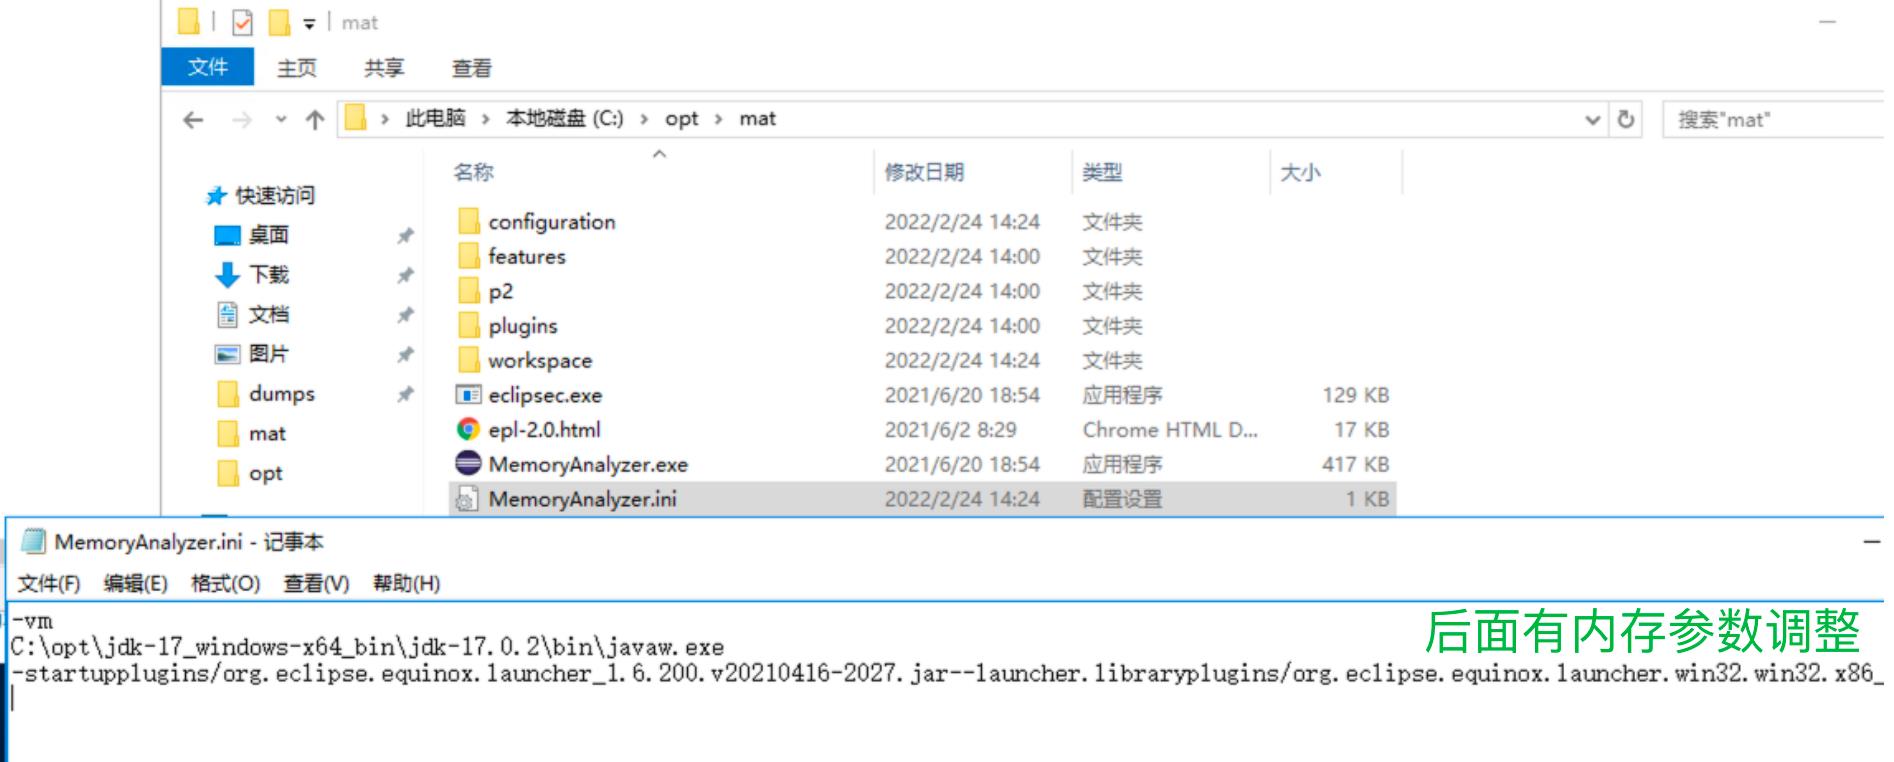The width and height of the screenshot is (1894, 762).
Task: Open Notepad 编辑(E) menu
Action: [135, 583]
